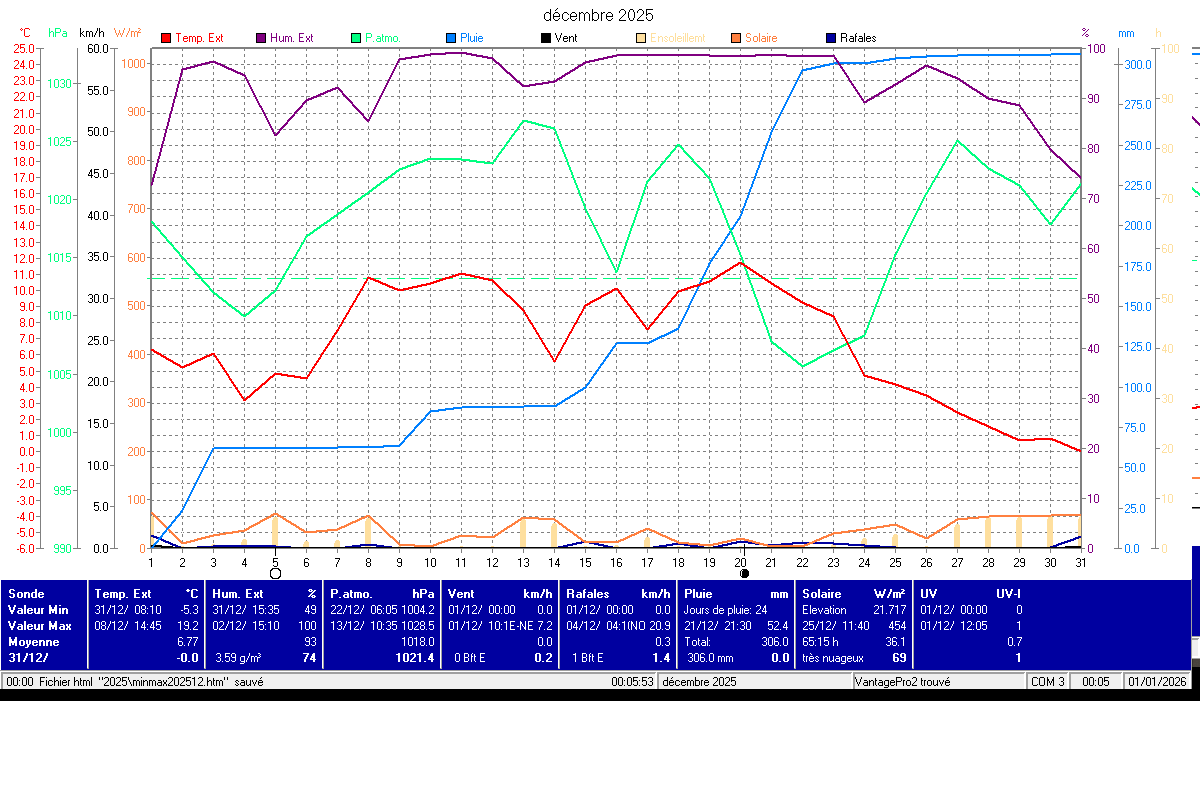The height and width of the screenshot is (787, 1200).
Task: Click the 'décembre 2025' chart title
Action: pos(598,15)
